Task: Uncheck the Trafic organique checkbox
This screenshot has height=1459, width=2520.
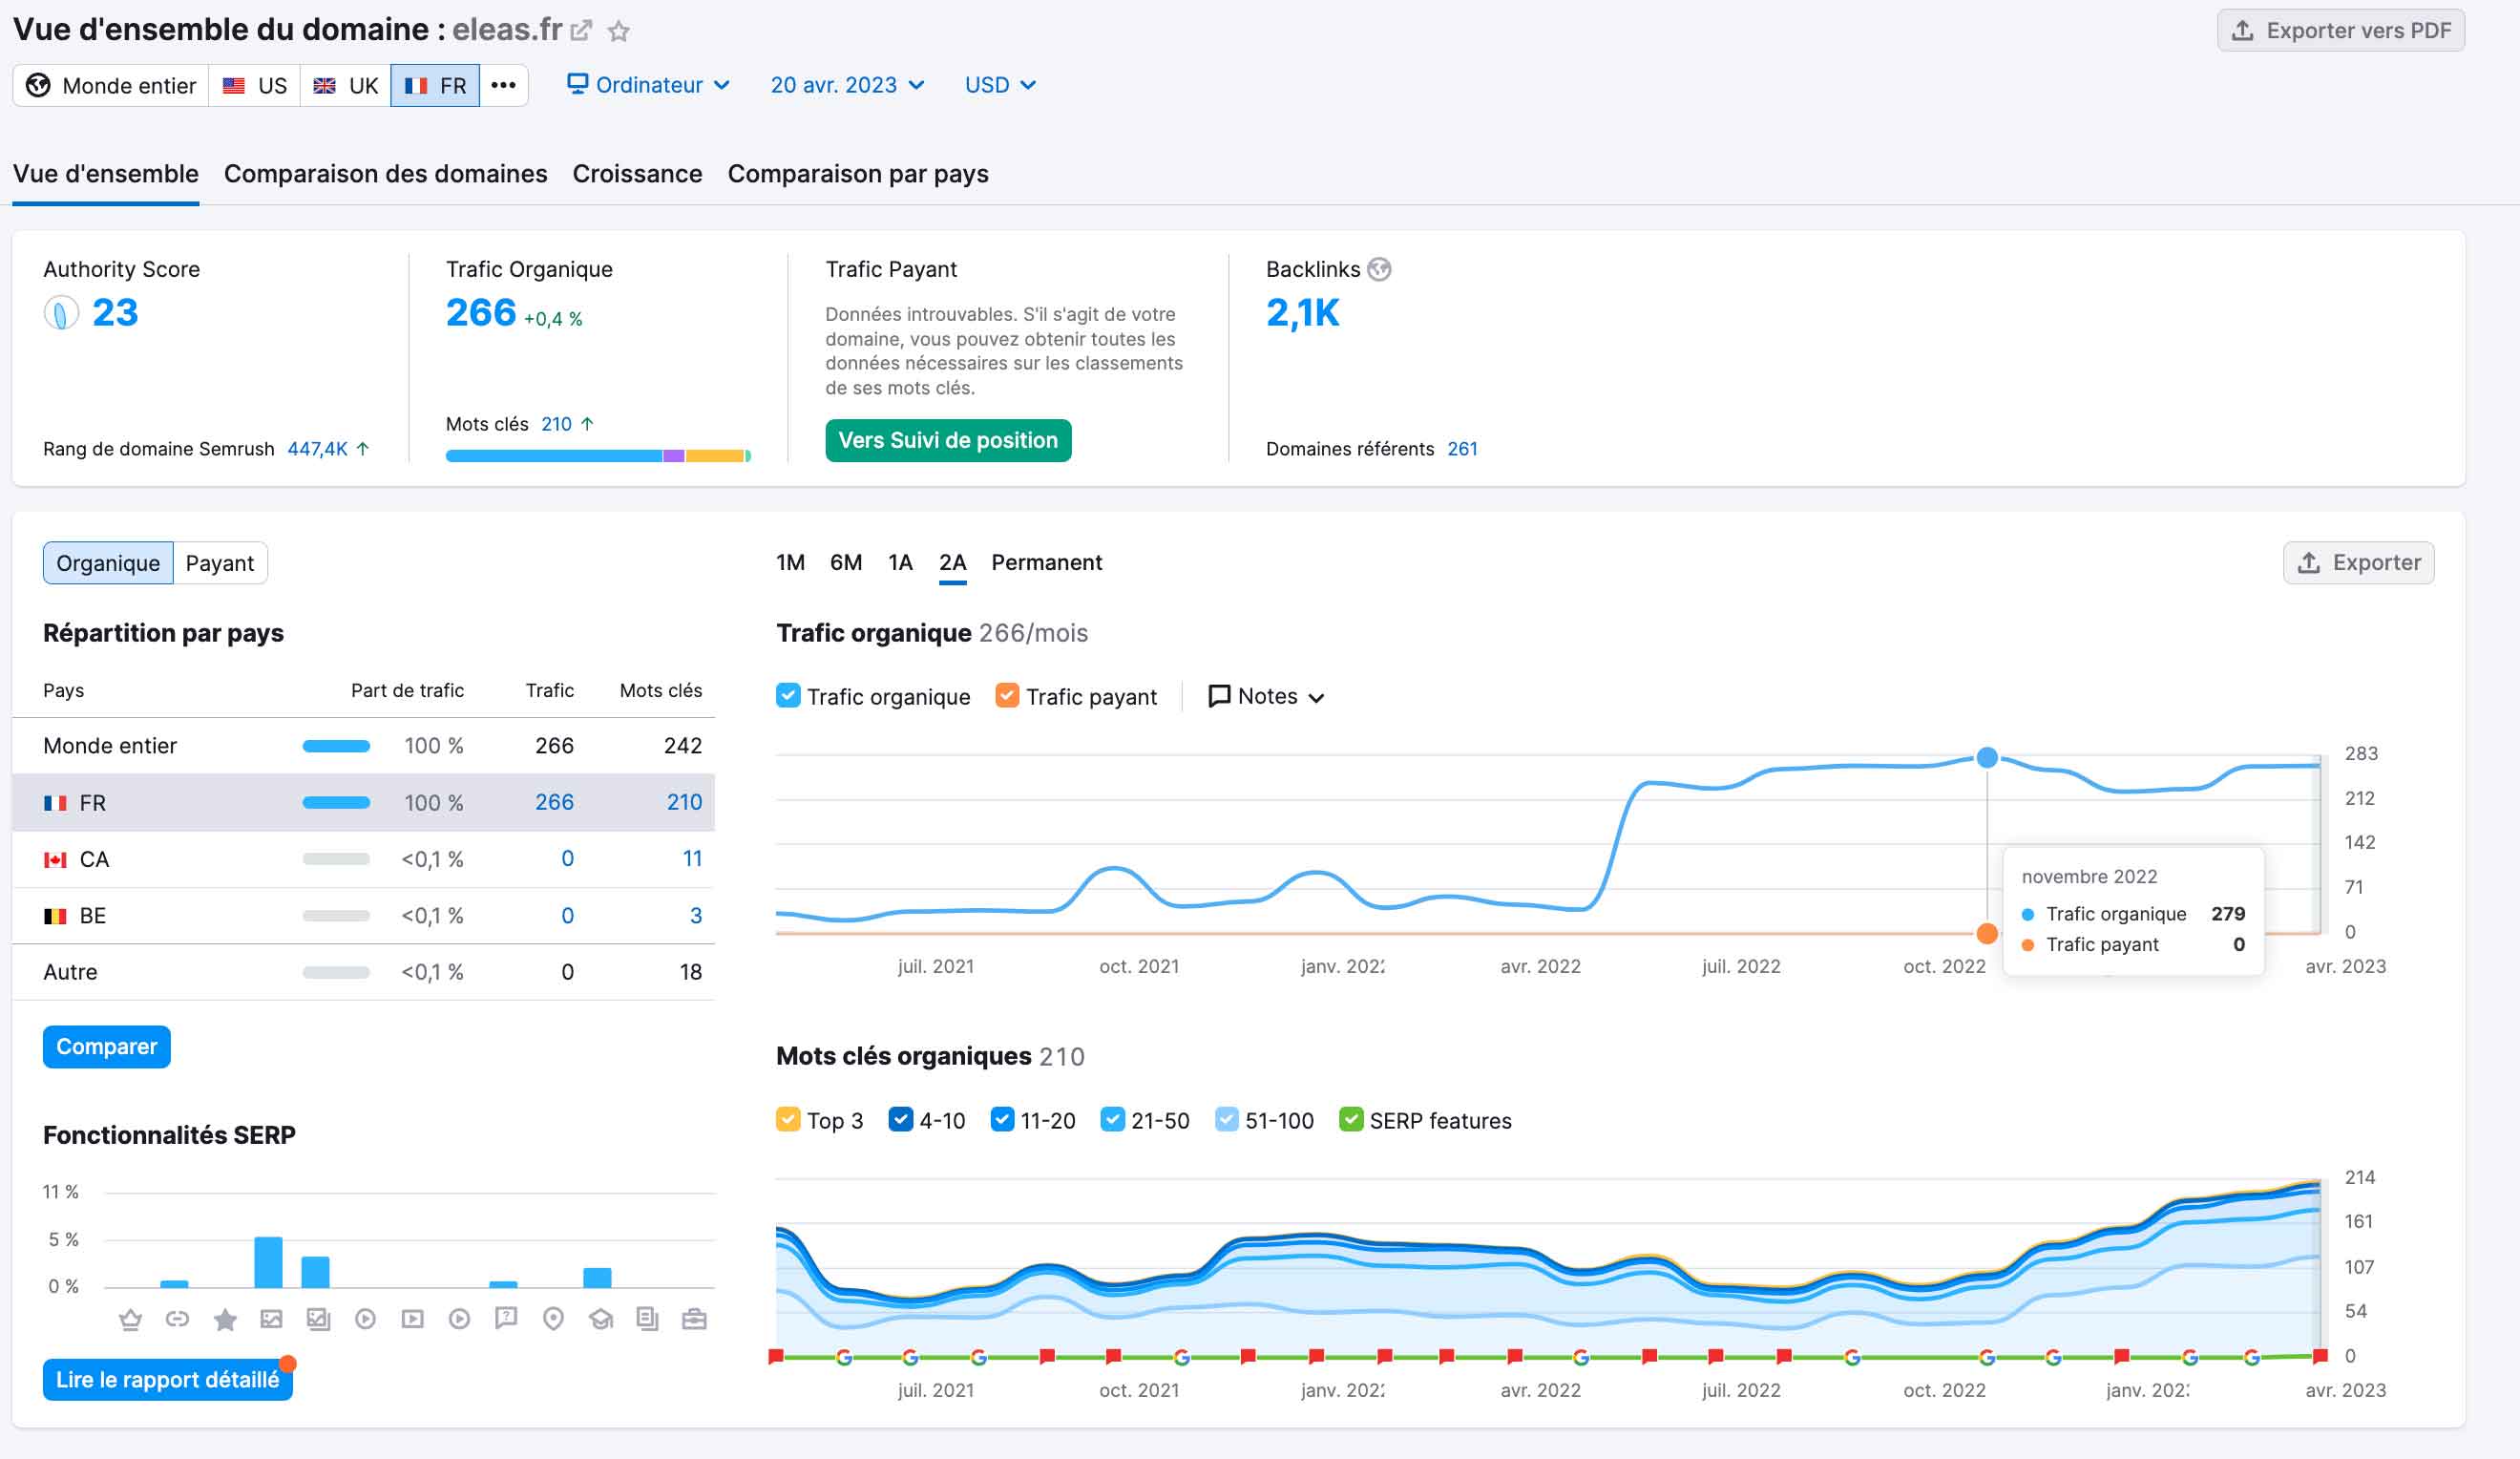Action: [x=788, y=696]
